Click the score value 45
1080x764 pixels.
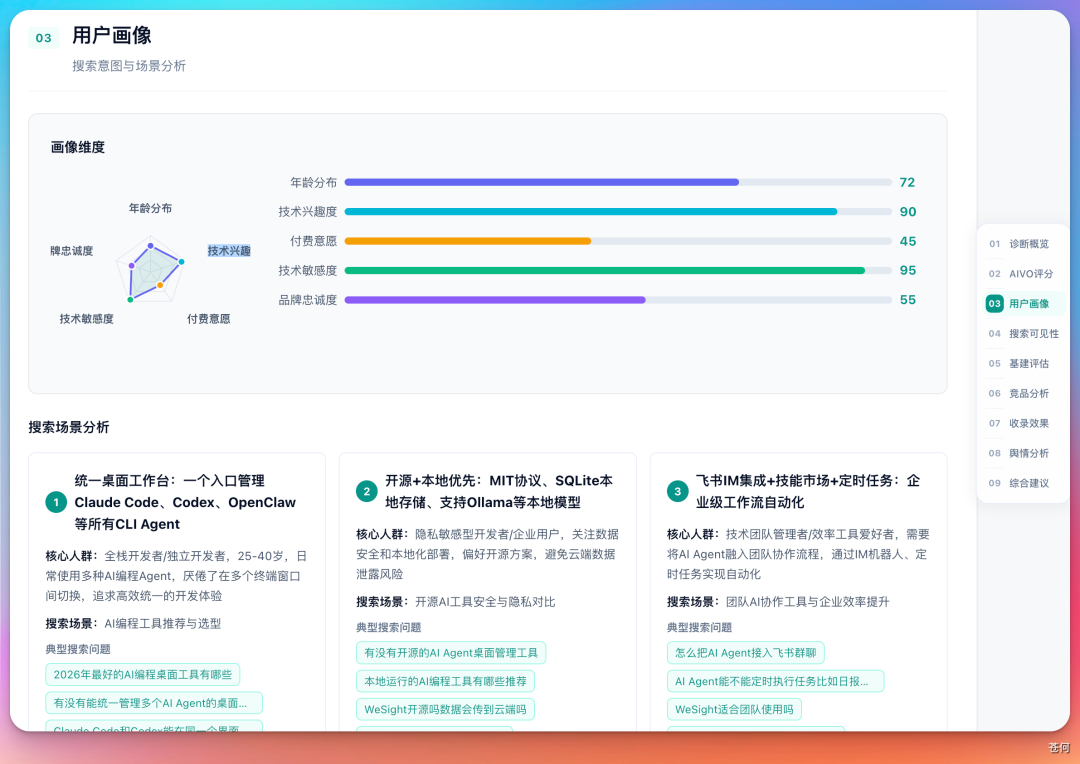pos(908,241)
